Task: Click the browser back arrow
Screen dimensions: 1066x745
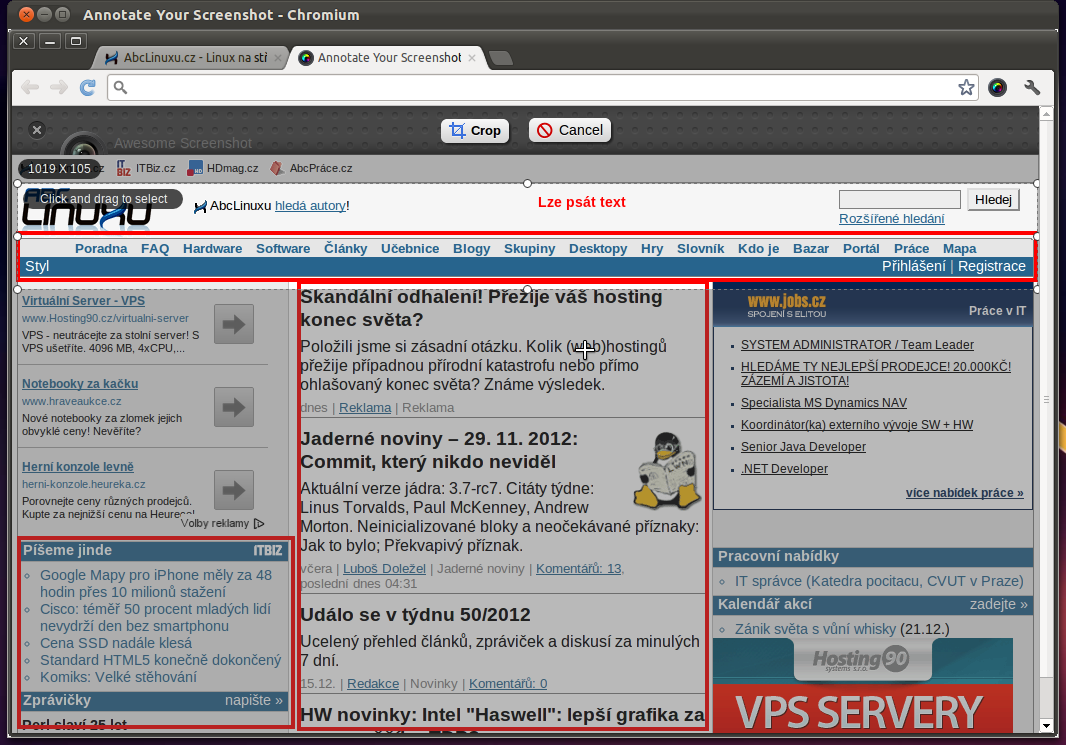Action: tap(30, 87)
